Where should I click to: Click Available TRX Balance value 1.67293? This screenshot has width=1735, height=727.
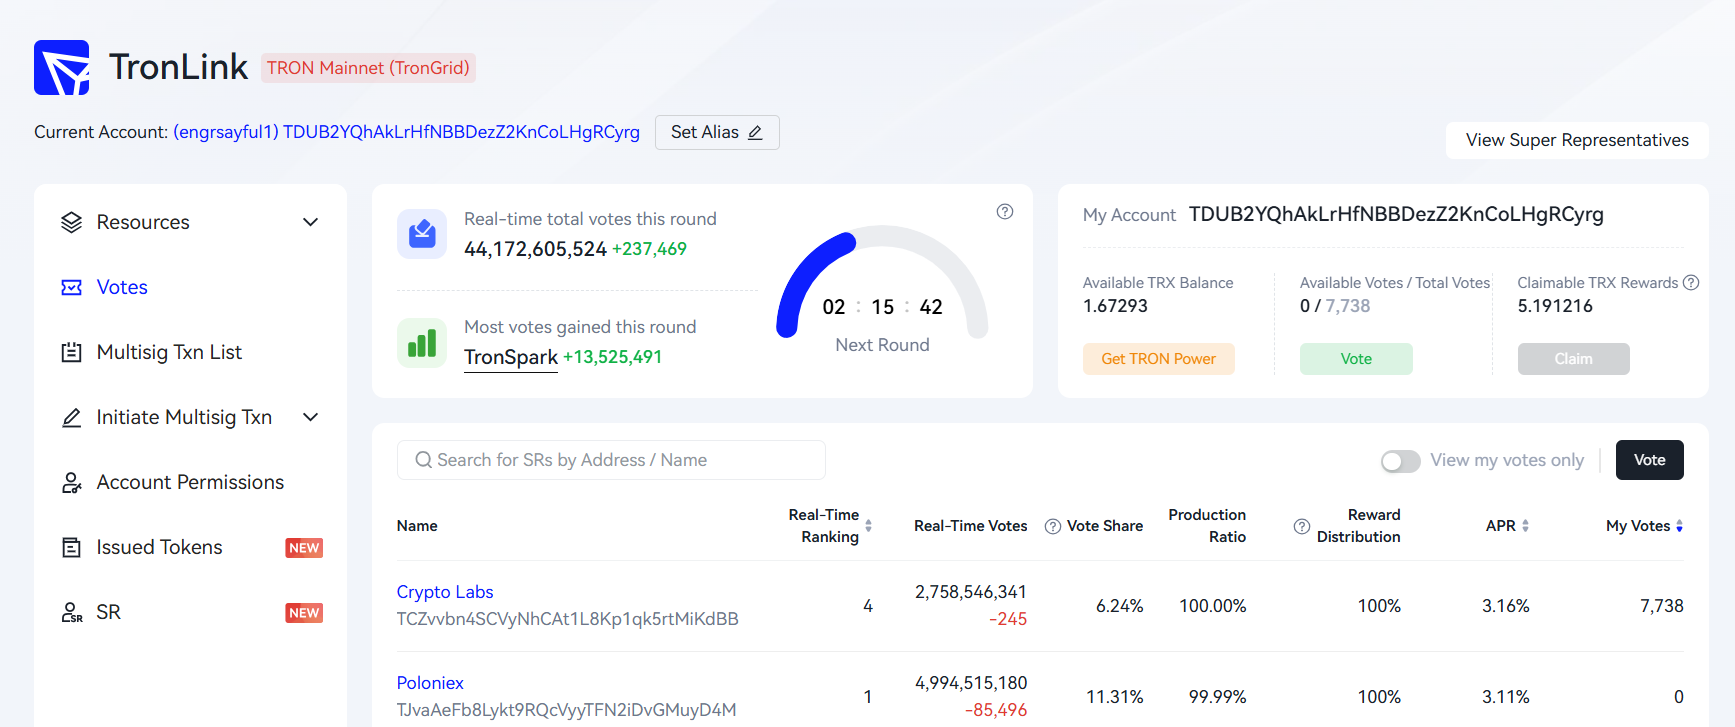click(x=1115, y=306)
